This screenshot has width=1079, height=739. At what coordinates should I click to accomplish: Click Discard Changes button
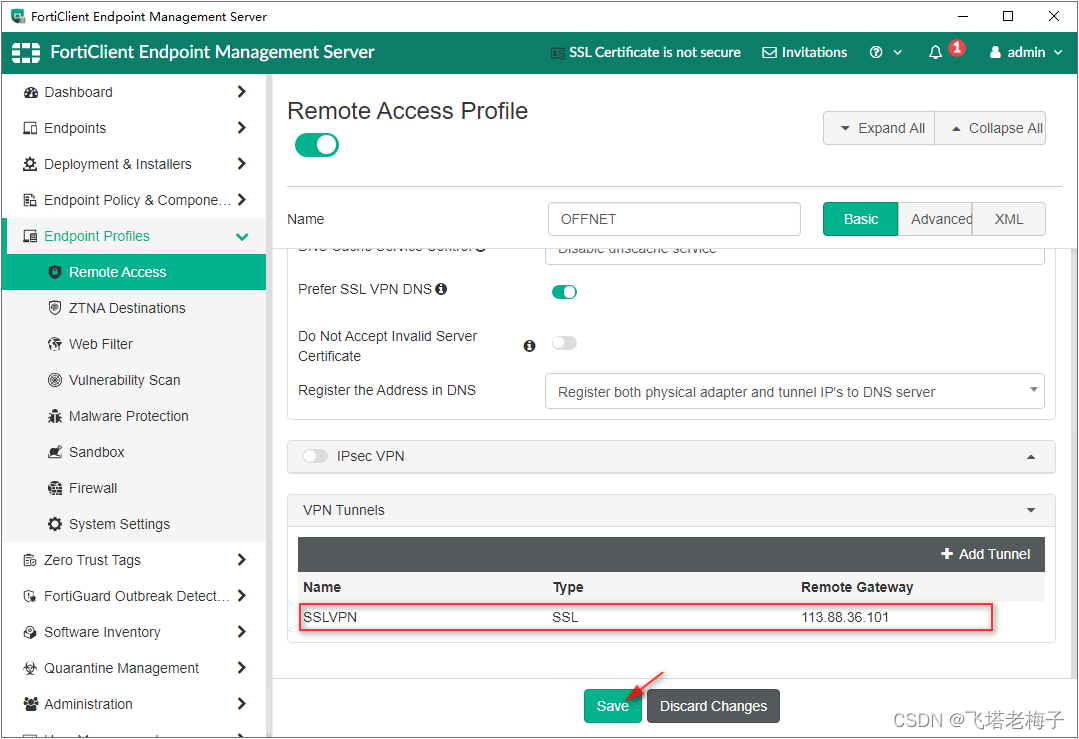click(x=714, y=706)
